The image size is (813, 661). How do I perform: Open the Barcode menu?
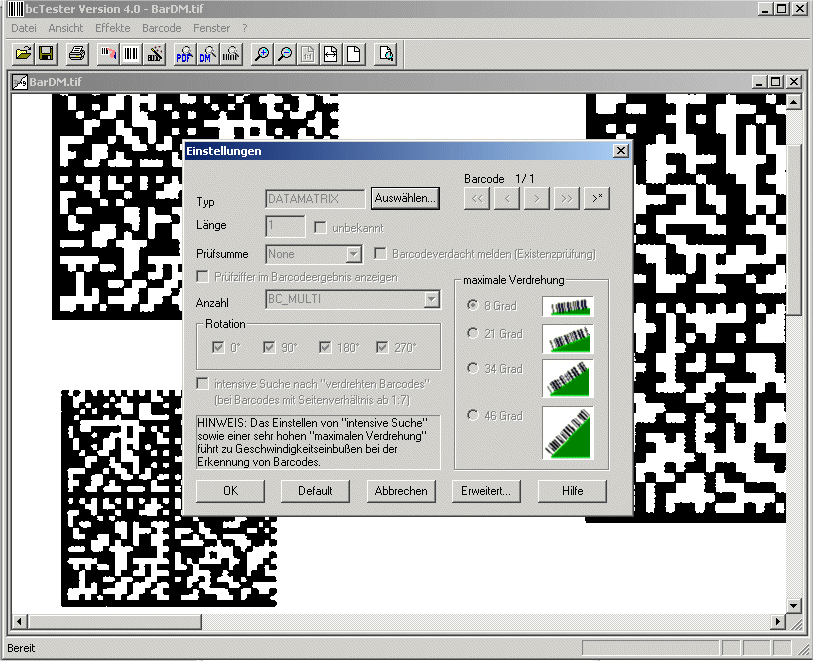(162, 28)
